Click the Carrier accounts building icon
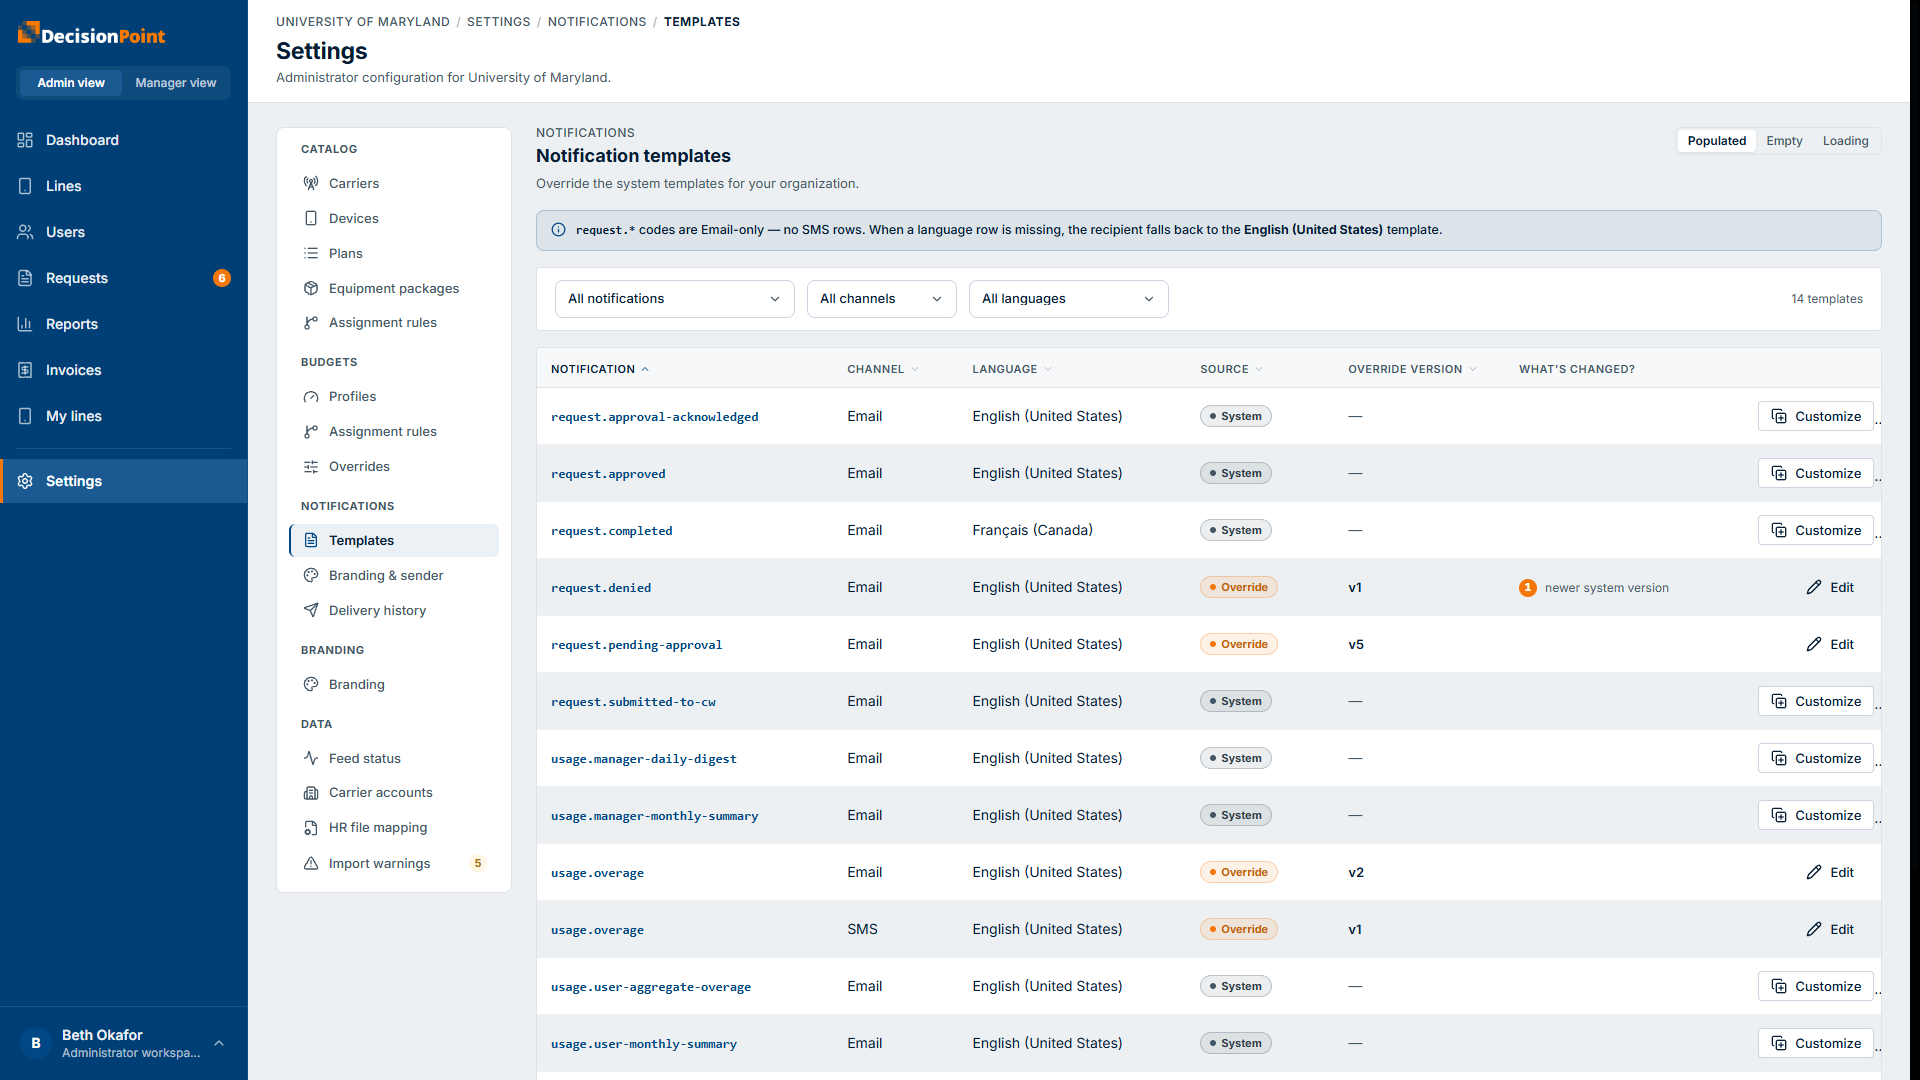 tap(311, 793)
